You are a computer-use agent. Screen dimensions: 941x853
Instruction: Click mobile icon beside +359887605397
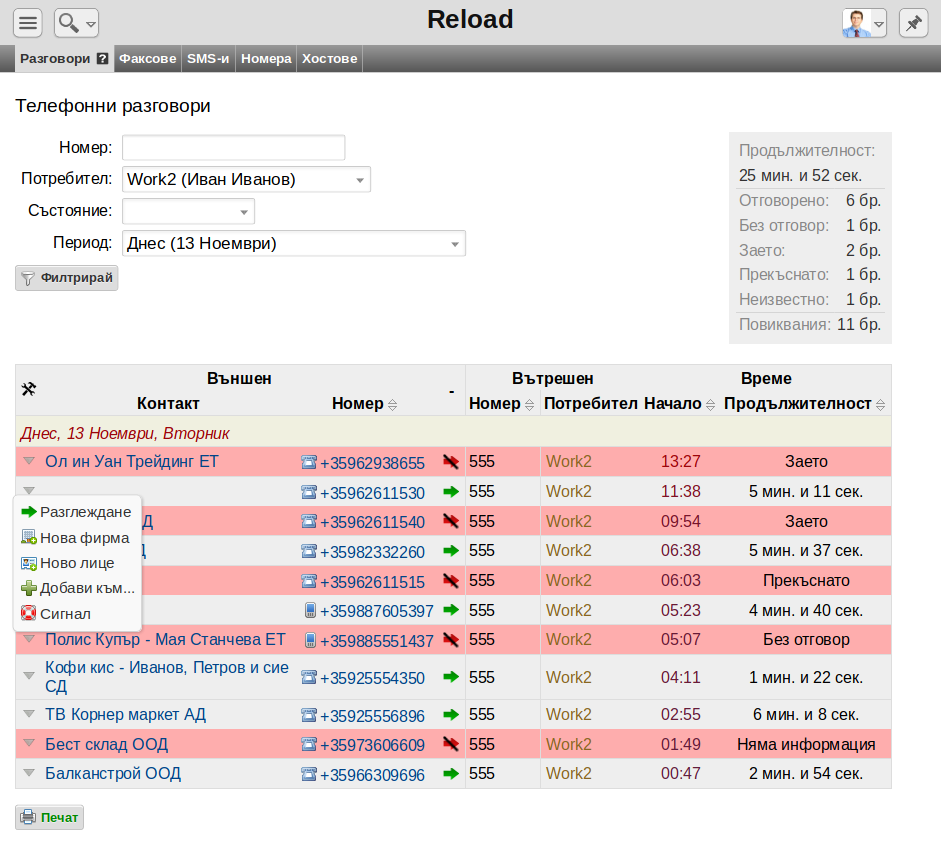coord(310,610)
